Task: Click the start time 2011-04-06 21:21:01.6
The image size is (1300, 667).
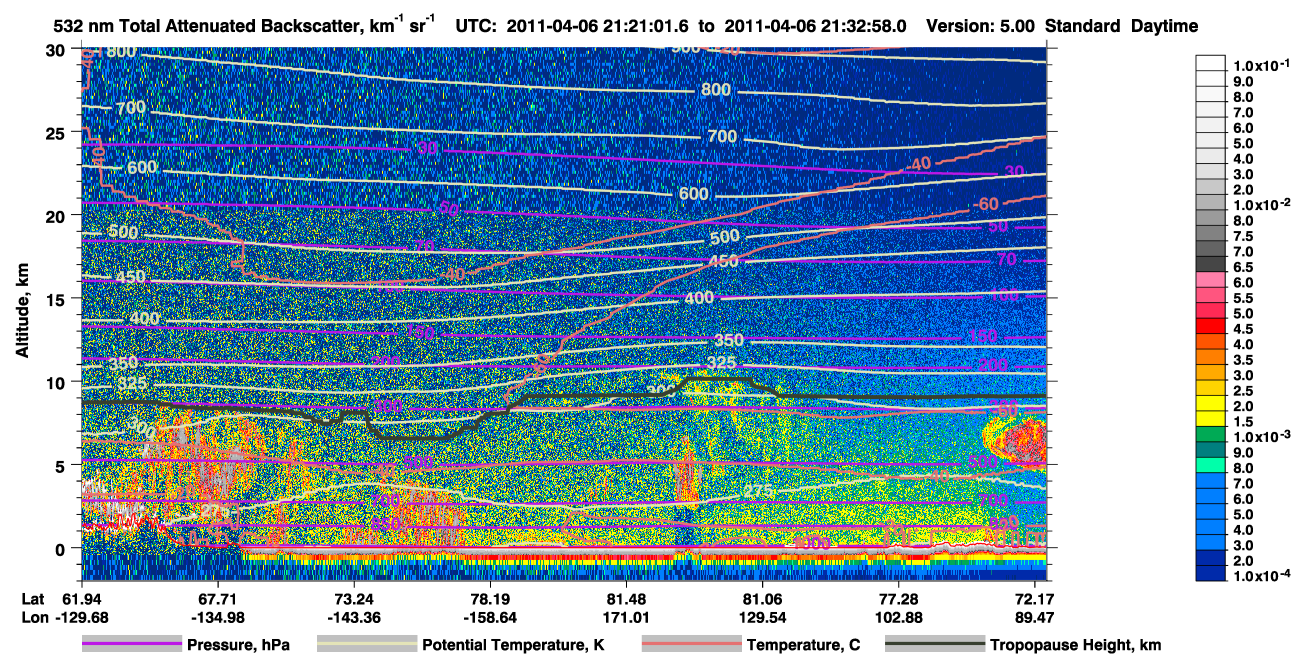Action: coord(596,27)
